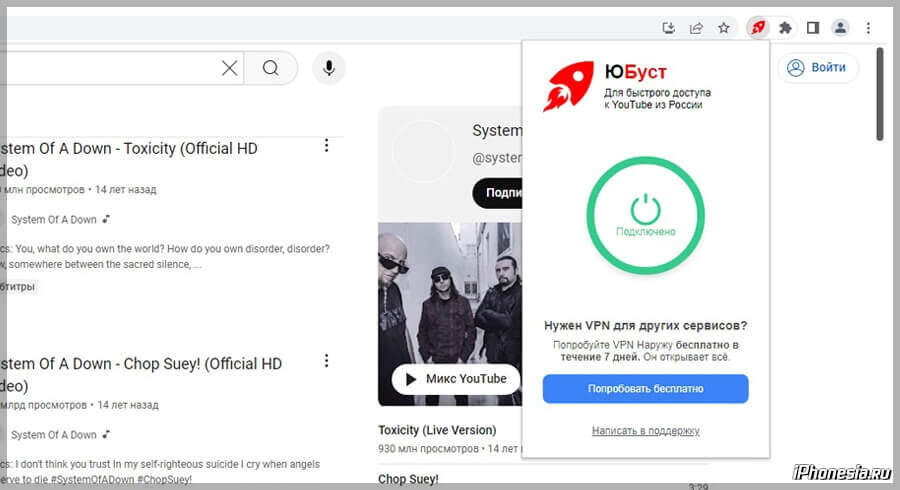Open the Написать в поддержку link
The height and width of the screenshot is (490, 900).
pos(646,430)
